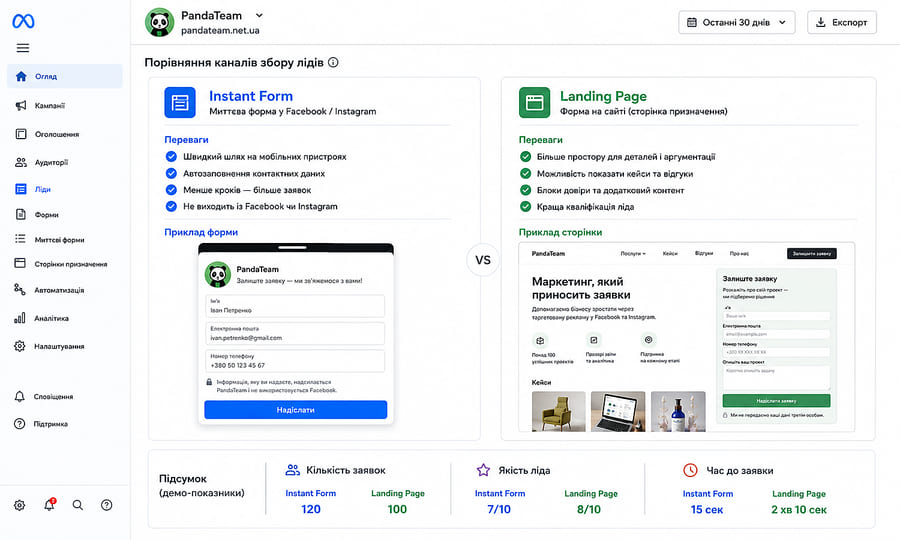Open the Огляд home item
This screenshot has width=900, height=540.
(64, 76)
